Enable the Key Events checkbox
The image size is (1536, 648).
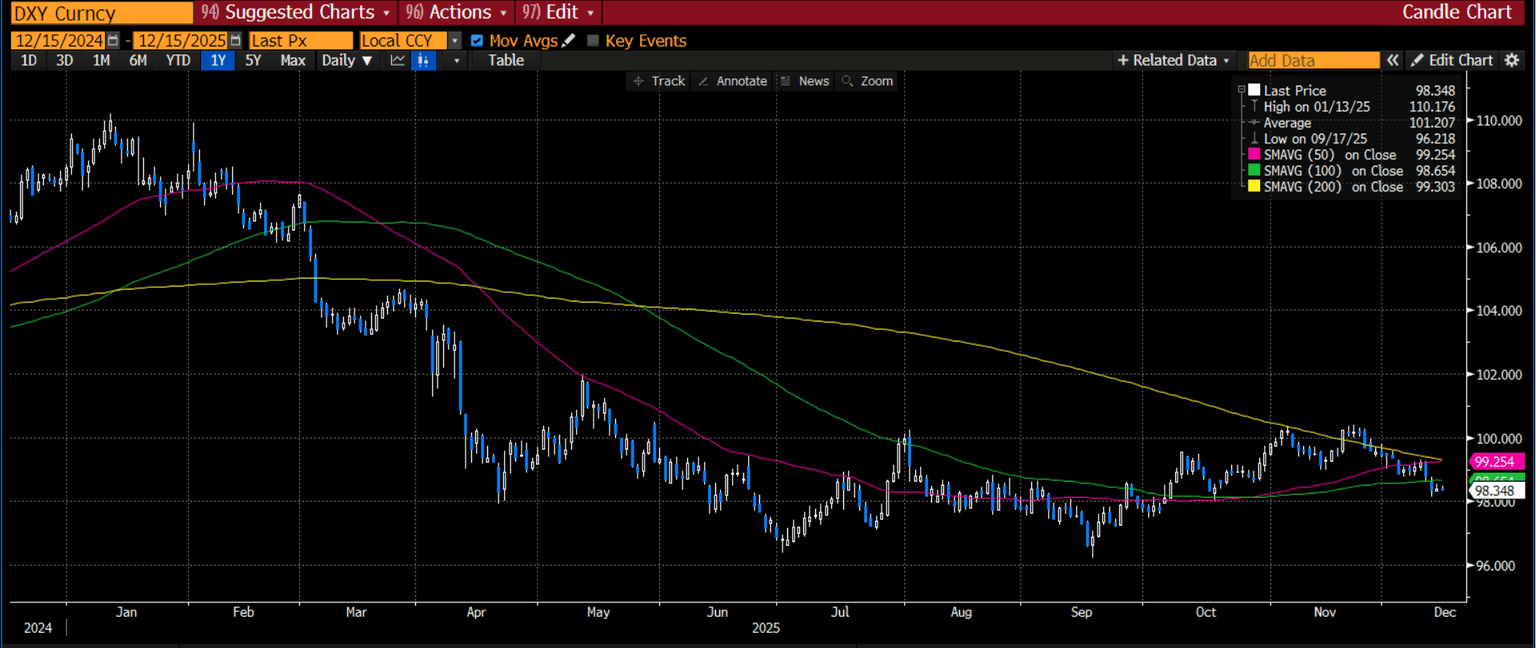(592, 41)
